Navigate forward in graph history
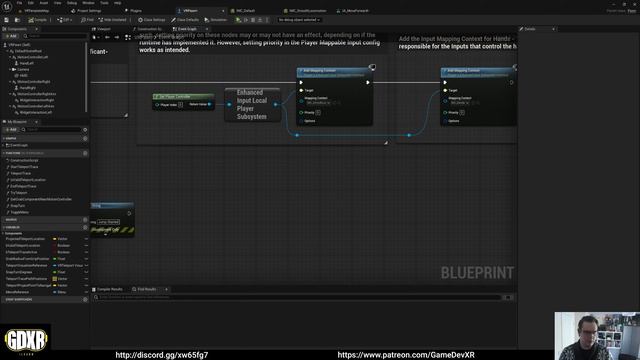This screenshot has width=640, height=360. (x=117, y=37)
